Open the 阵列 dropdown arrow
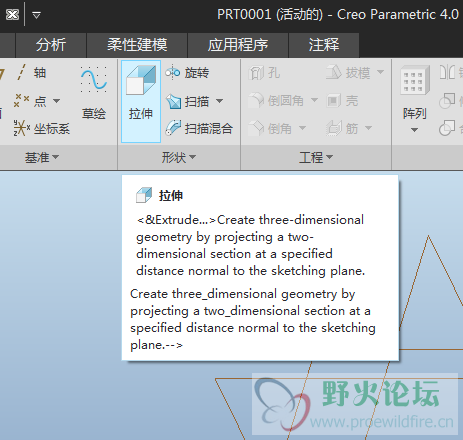This screenshot has height=440, width=463. [x=414, y=130]
